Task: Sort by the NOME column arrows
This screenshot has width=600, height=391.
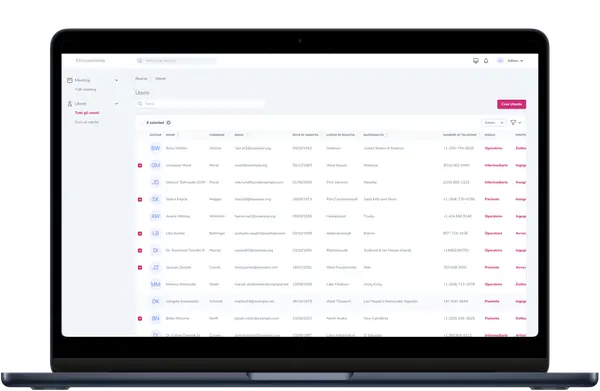Action: (x=178, y=135)
